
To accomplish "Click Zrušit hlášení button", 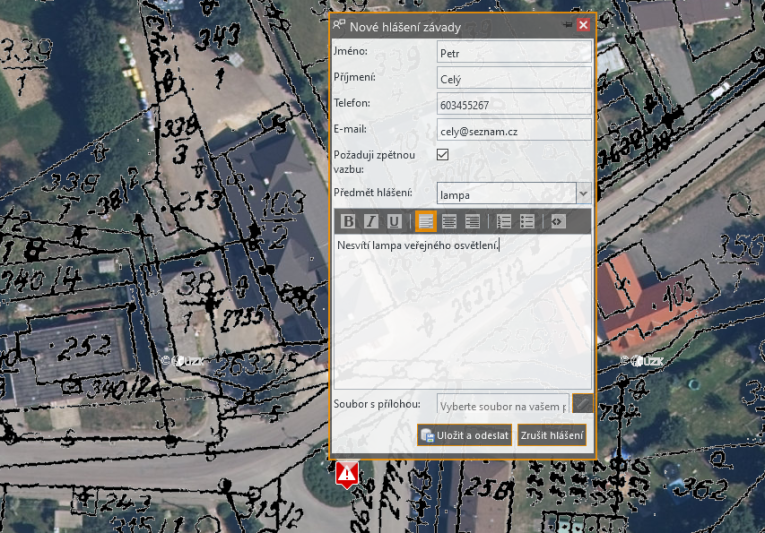I will pyautogui.click(x=552, y=435).
